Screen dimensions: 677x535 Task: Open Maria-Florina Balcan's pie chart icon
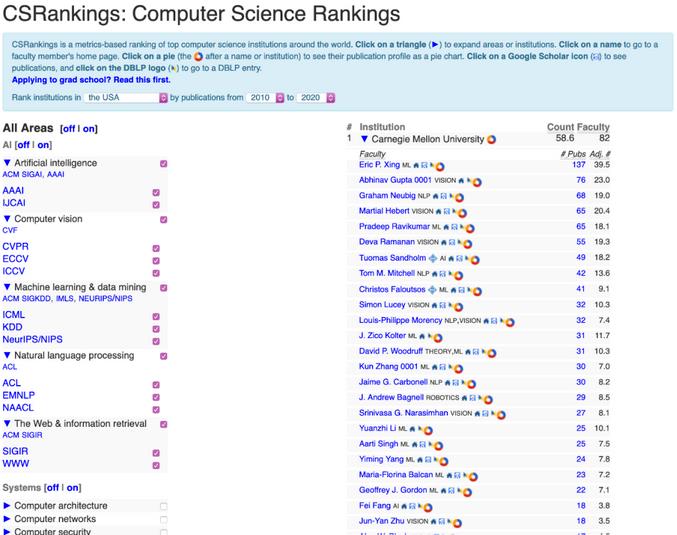pos(473,476)
